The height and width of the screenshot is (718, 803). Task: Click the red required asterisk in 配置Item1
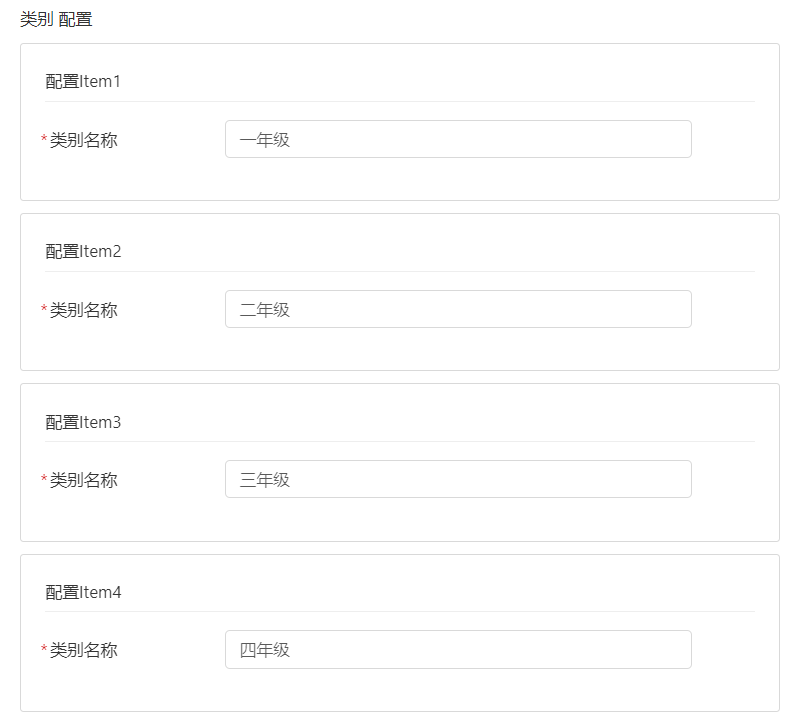point(44,141)
